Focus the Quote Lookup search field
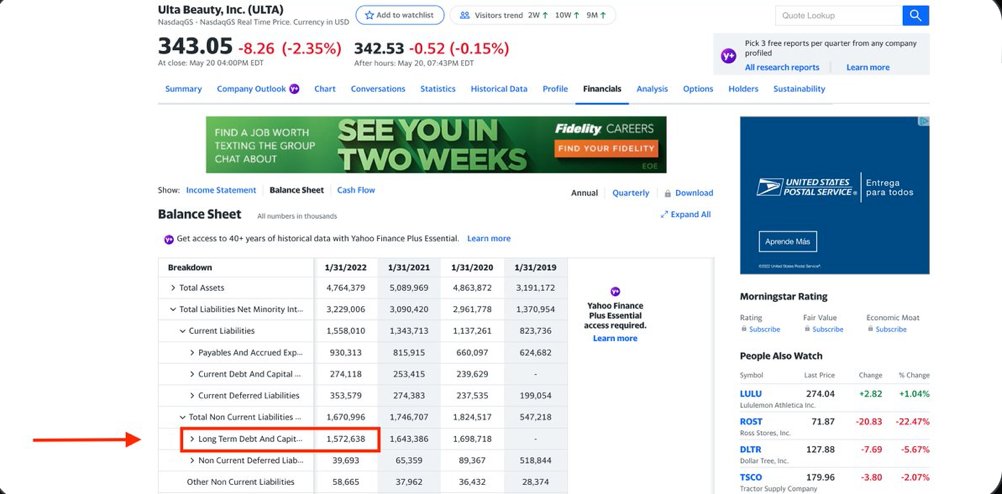The image size is (1002, 494). click(838, 15)
